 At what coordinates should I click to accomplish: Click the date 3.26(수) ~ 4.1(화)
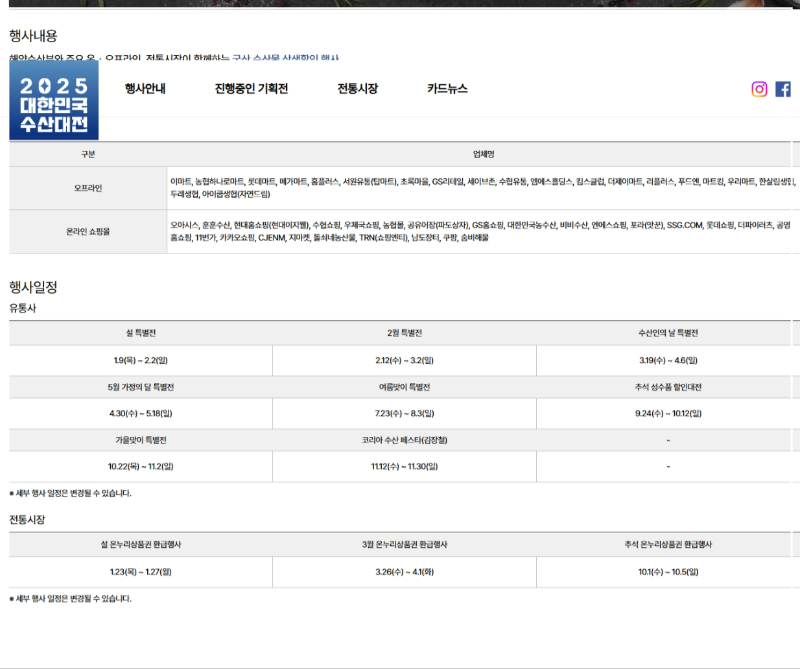tap(404, 572)
